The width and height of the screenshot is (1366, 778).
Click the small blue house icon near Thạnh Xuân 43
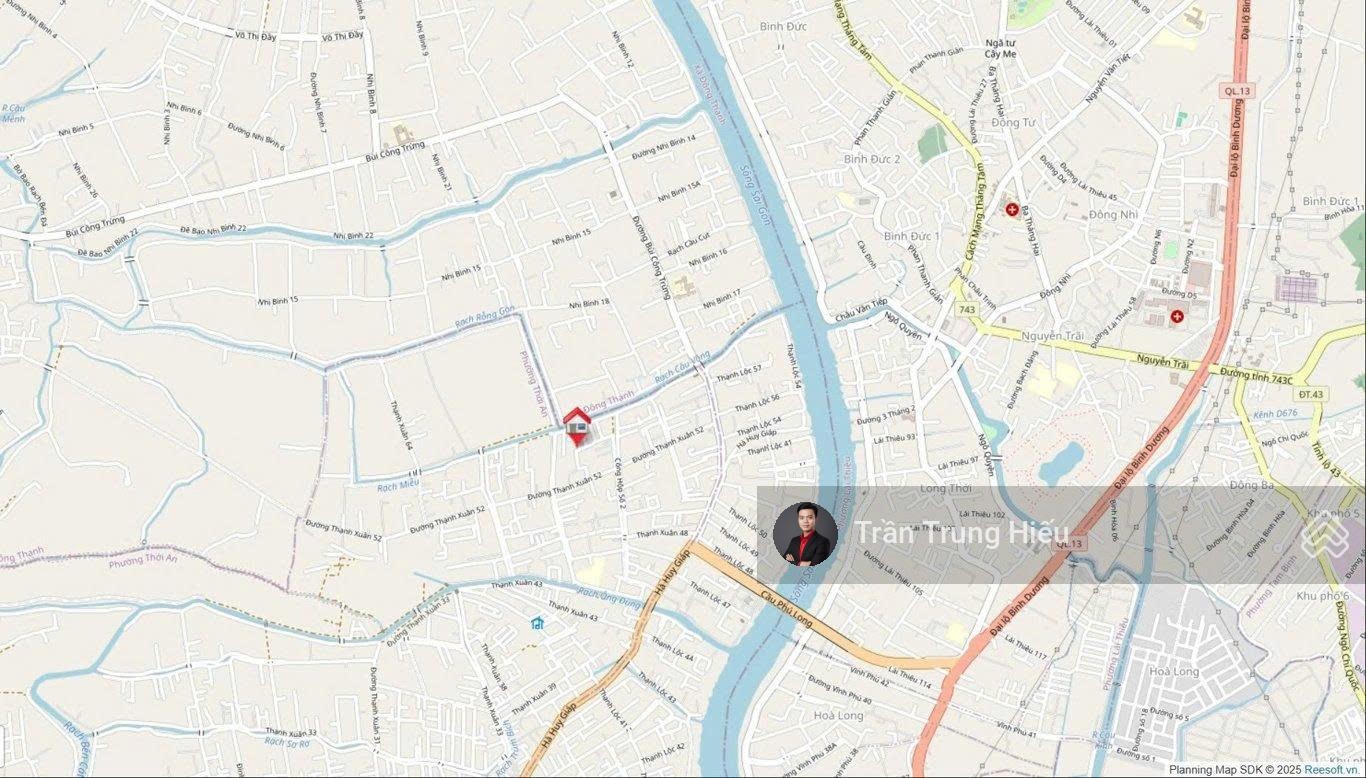(x=538, y=623)
